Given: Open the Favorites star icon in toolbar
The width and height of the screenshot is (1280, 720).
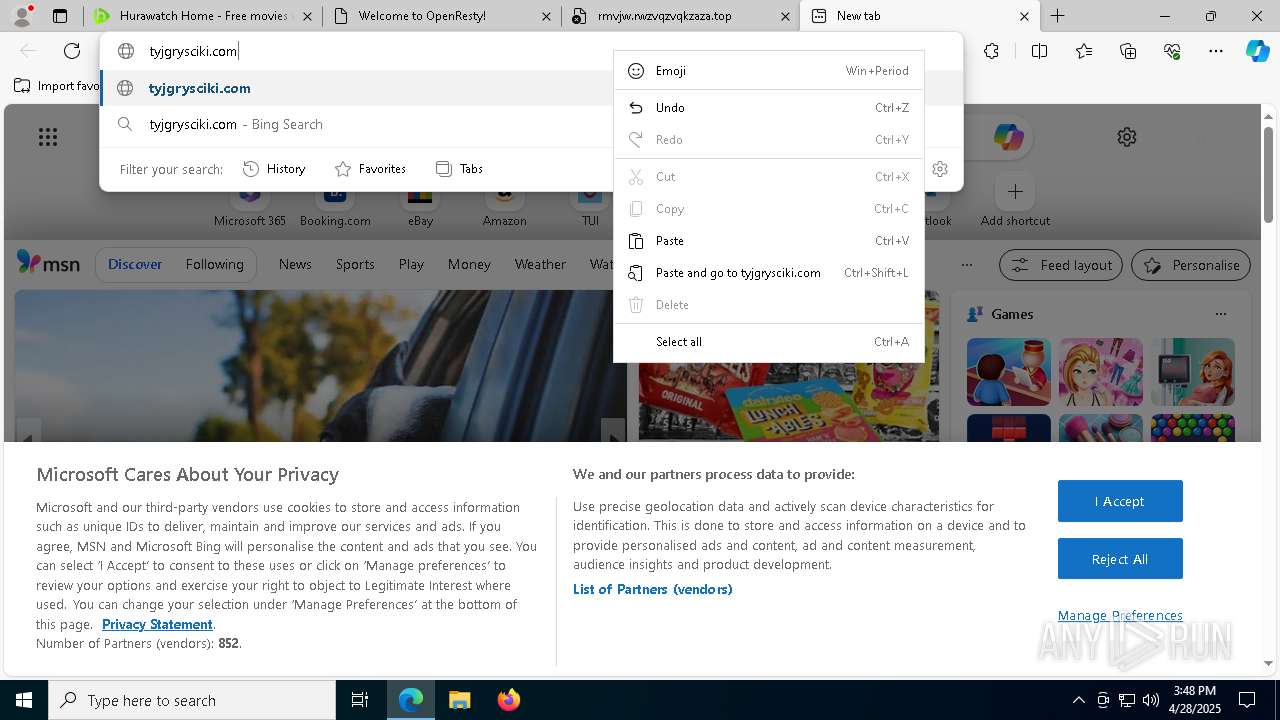Looking at the screenshot, I should tap(1084, 51).
